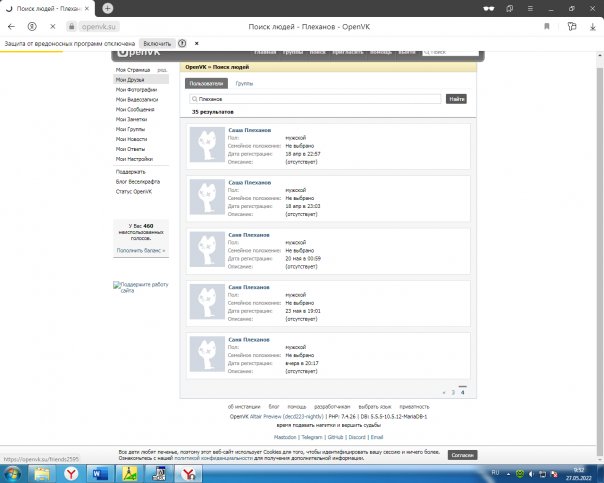
Task: Switch to the "Пользователи" search tab
Action: click(206, 83)
